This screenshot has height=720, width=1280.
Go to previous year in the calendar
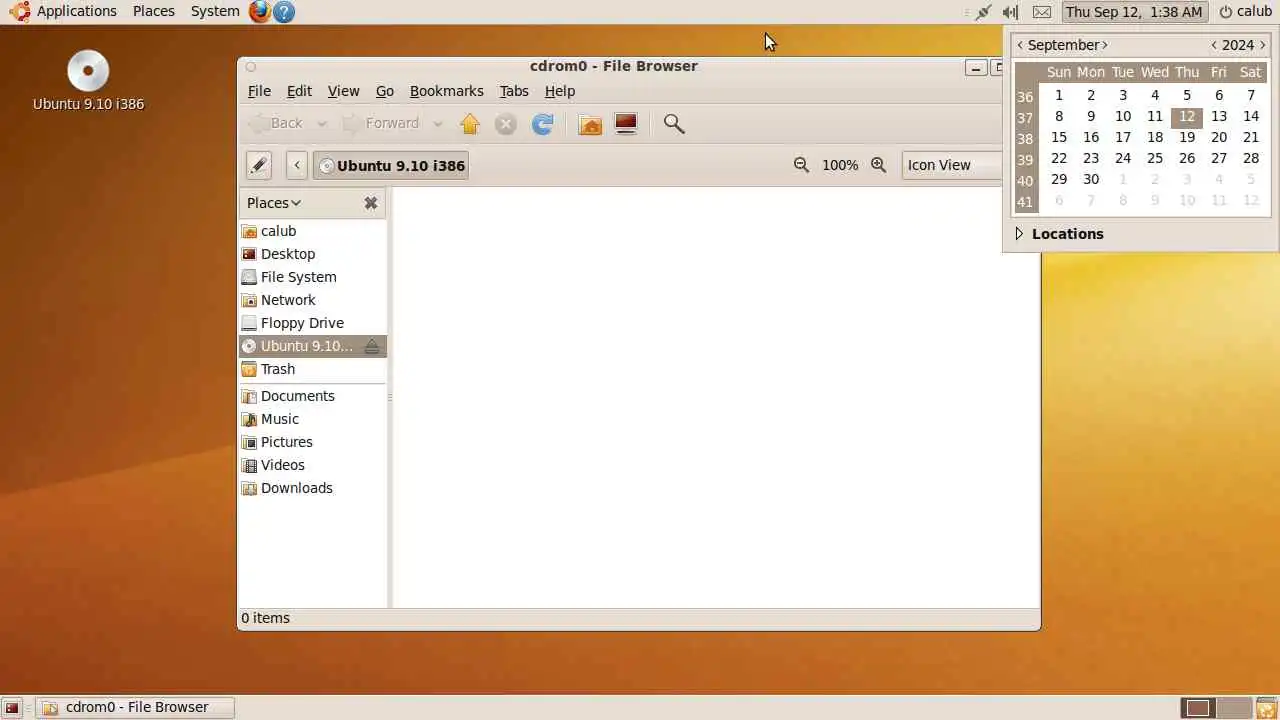pyautogui.click(x=1214, y=45)
